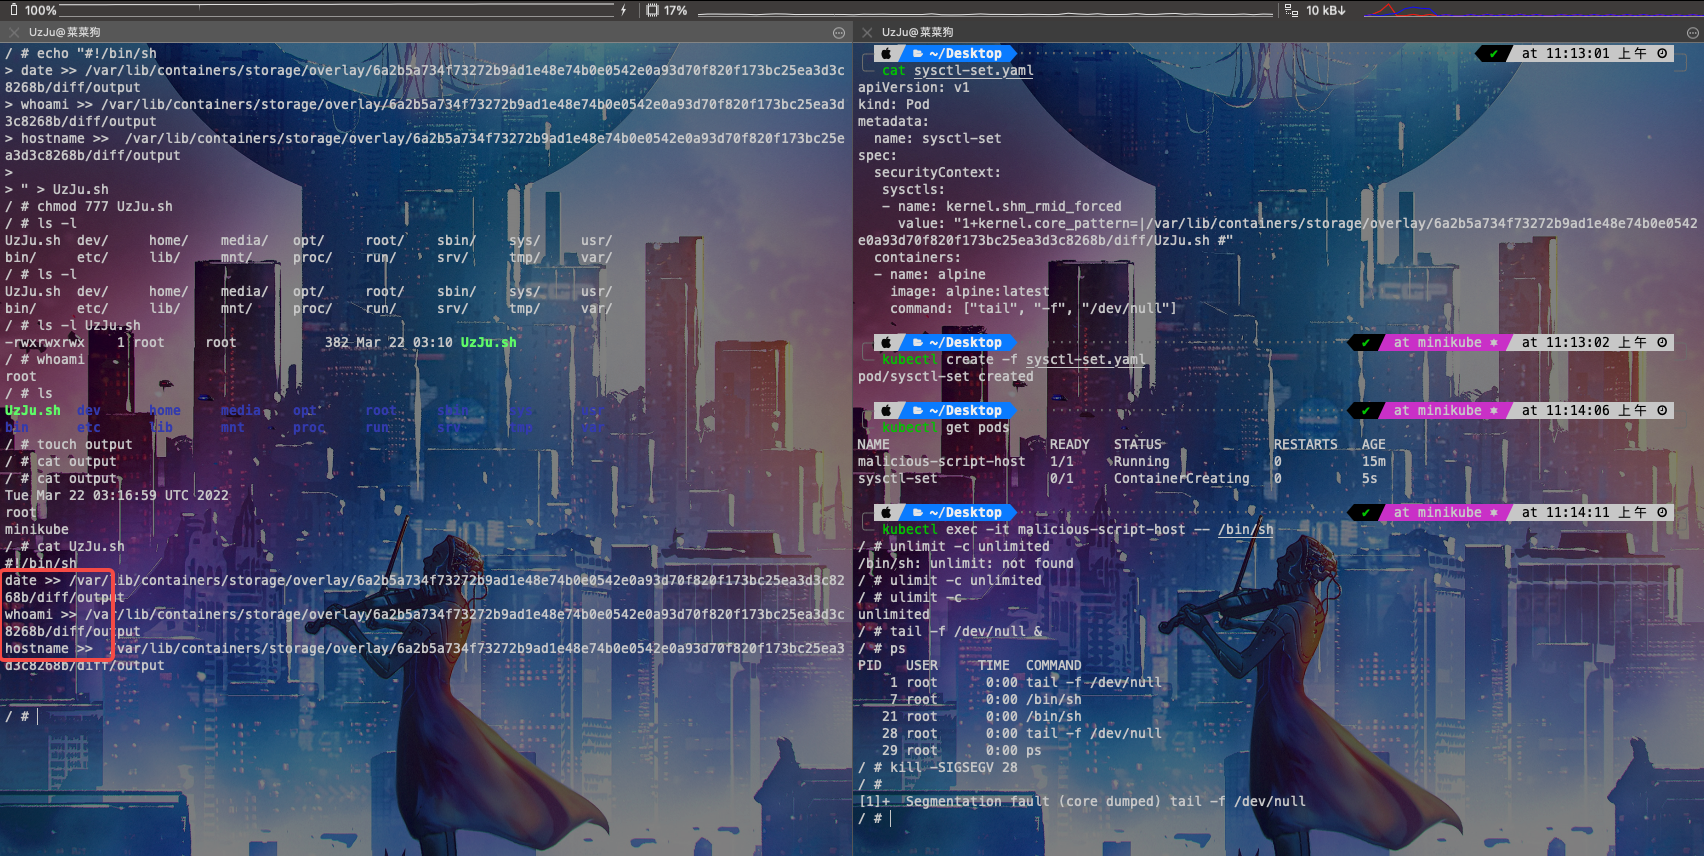The height and width of the screenshot is (856, 1704).
Task: Close the right terminal pane with its X
Action: (867, 32)
